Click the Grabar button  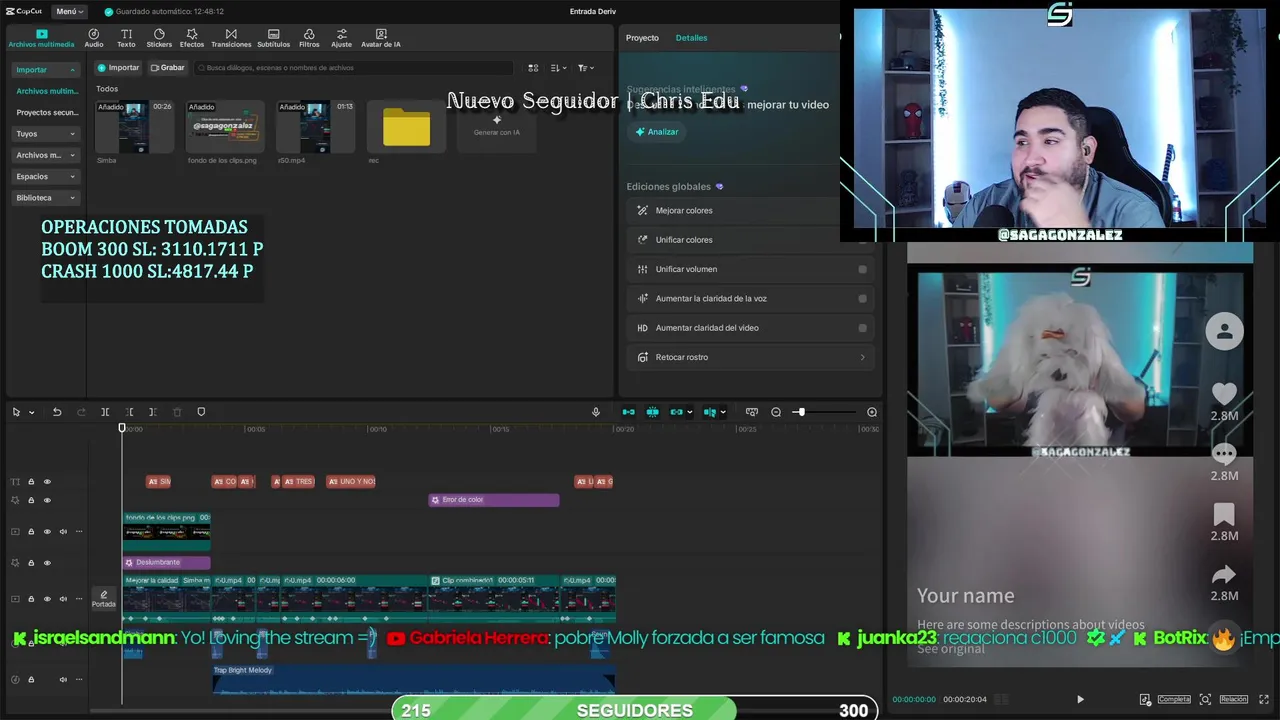pos(167,68)
